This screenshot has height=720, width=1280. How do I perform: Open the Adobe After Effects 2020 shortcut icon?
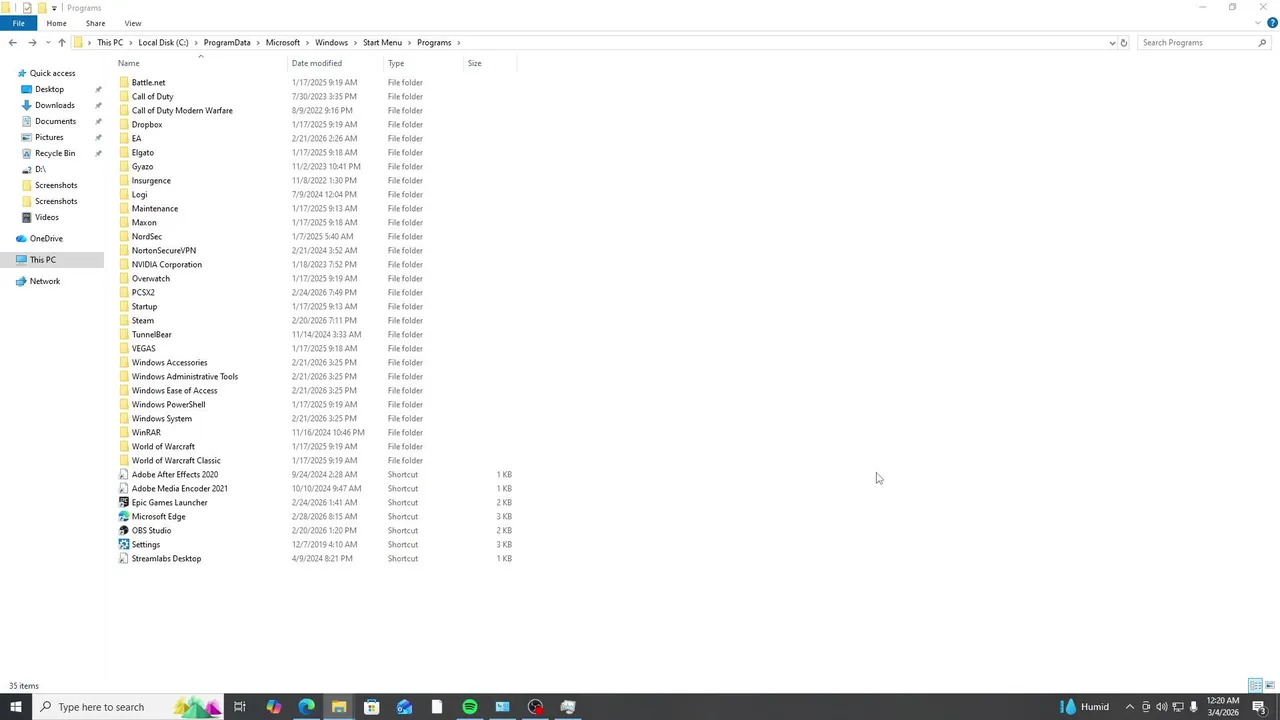[124, 474]
